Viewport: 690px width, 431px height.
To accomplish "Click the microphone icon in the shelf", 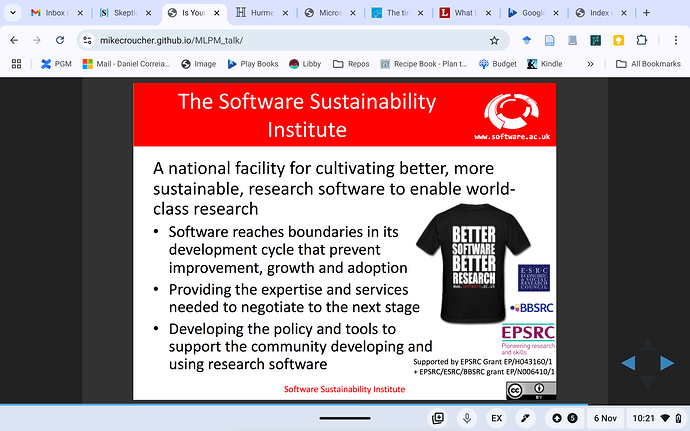I will point(466,418).
